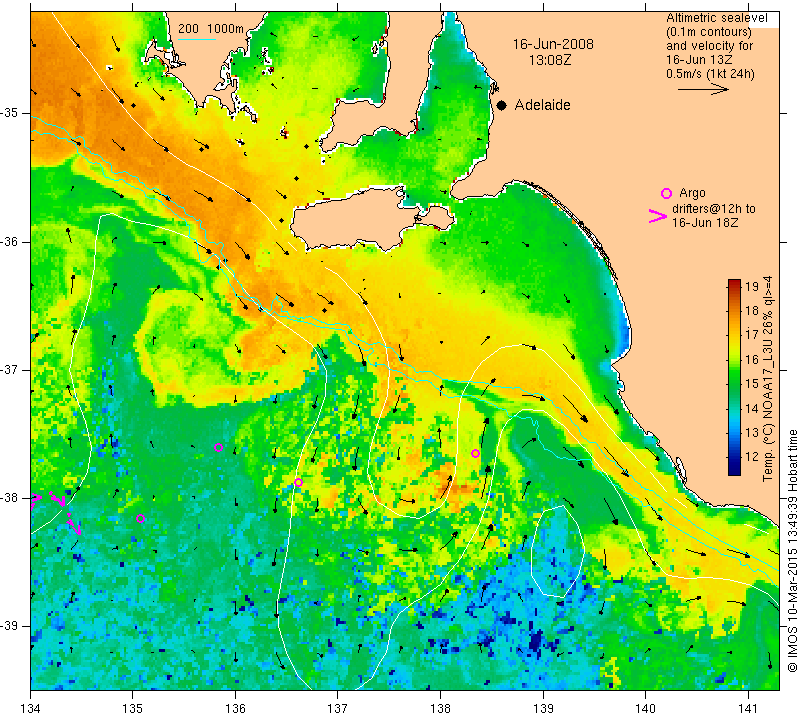Image resolution: width=800 pixels, height=720 pixels.
Task: Click the -37 latitude axis label
Action: coord(10,369)
